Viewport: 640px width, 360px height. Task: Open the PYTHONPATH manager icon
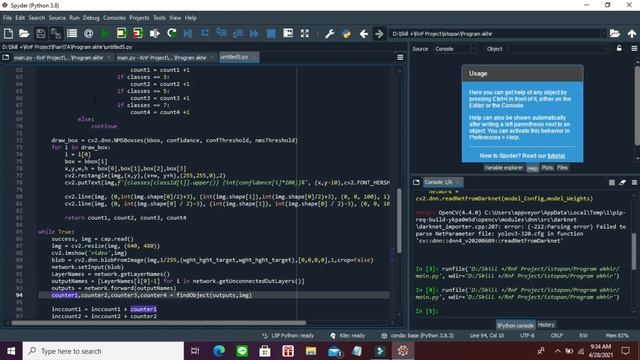coord(346,33)
